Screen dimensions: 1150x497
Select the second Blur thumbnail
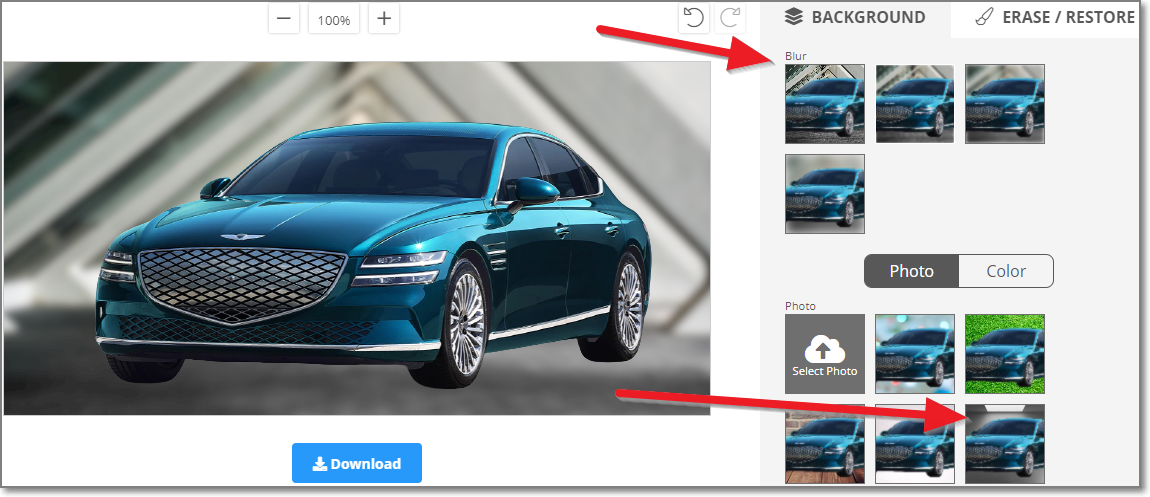click(x=915, y=104)
